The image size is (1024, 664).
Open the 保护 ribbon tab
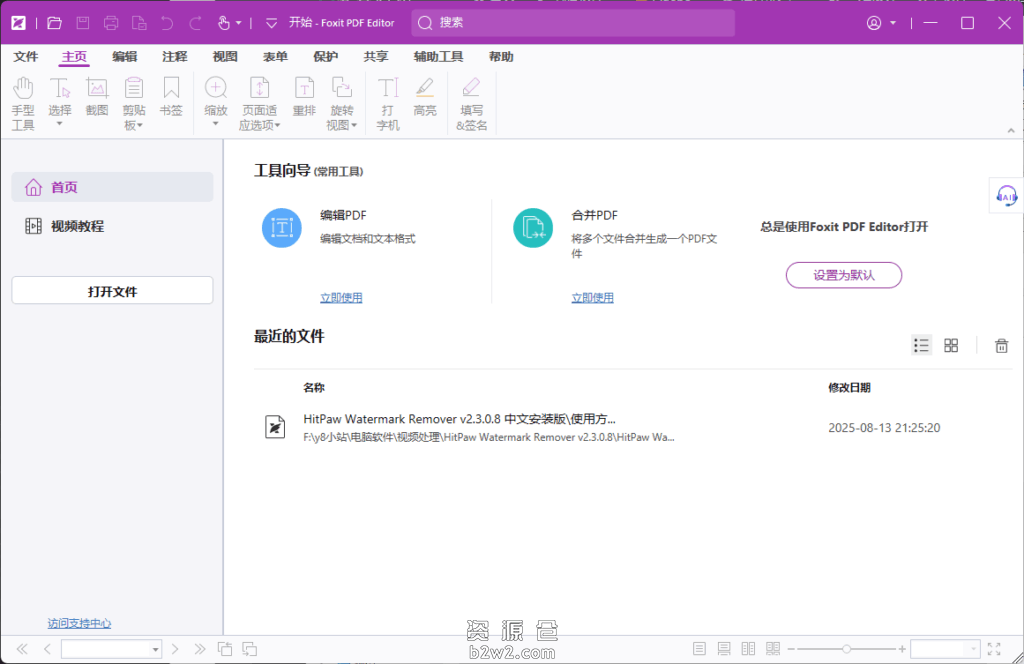[326, 57]
